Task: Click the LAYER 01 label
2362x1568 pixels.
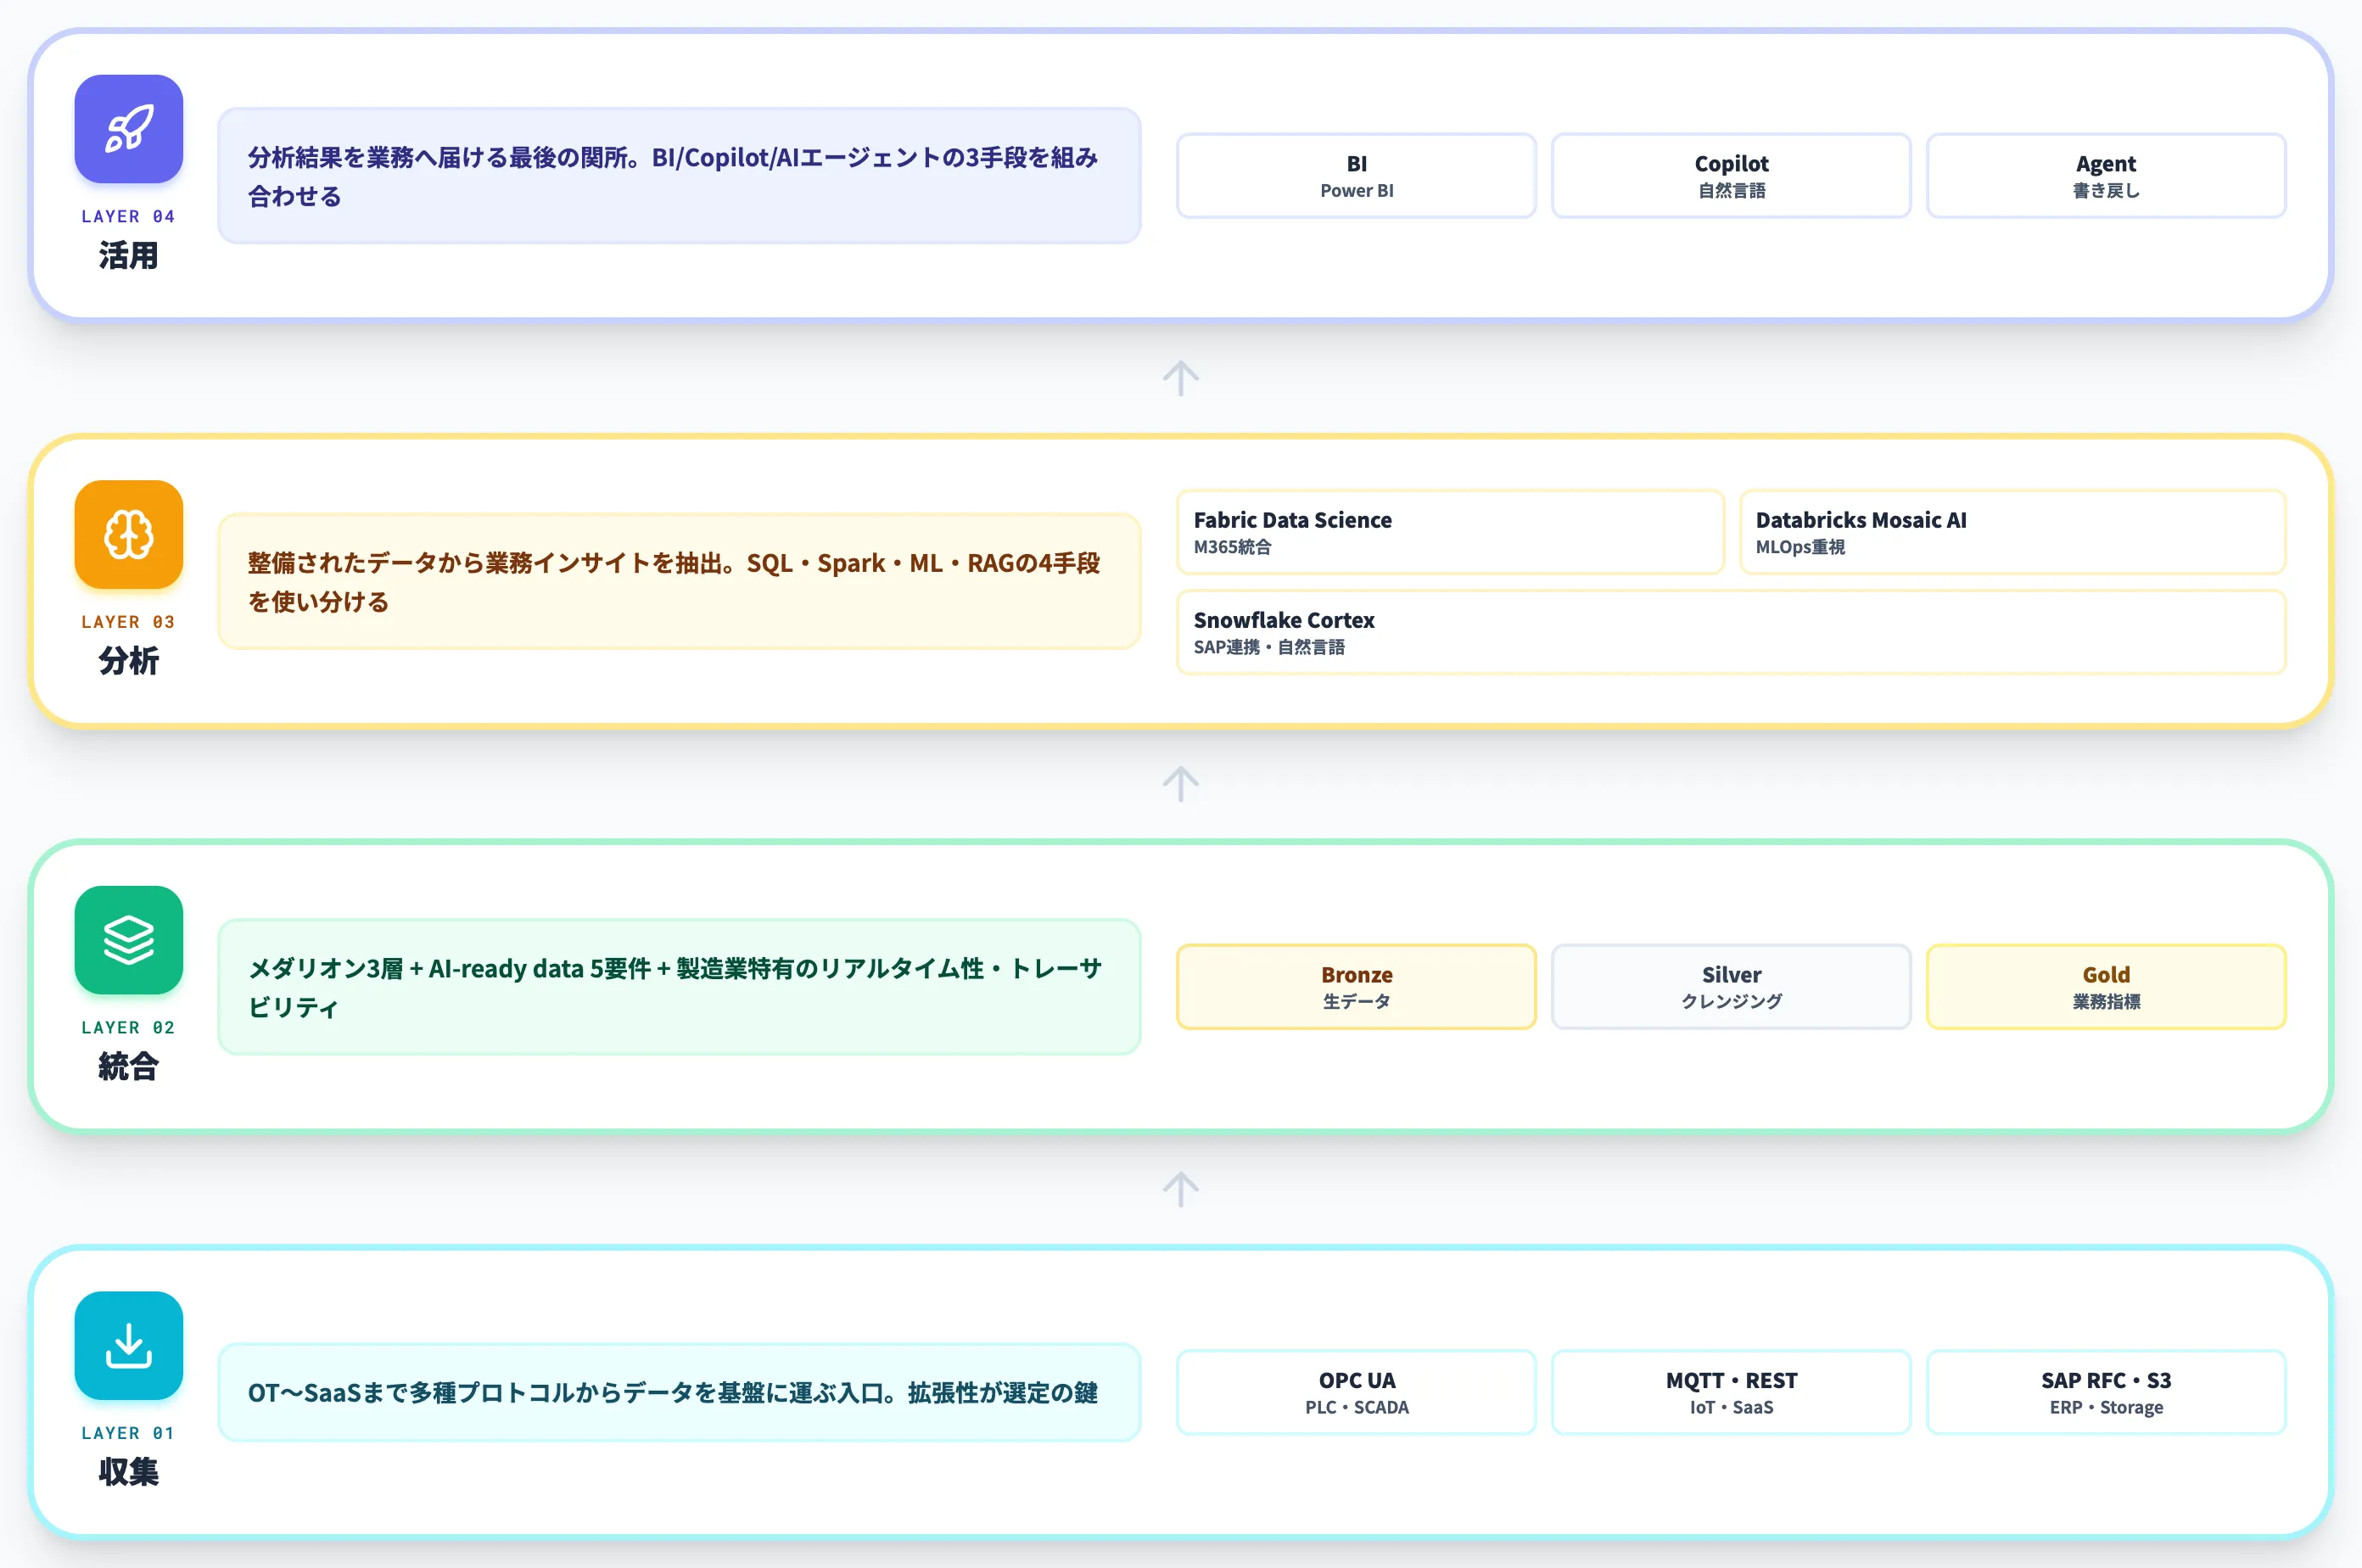Action: coord(128,1433)
